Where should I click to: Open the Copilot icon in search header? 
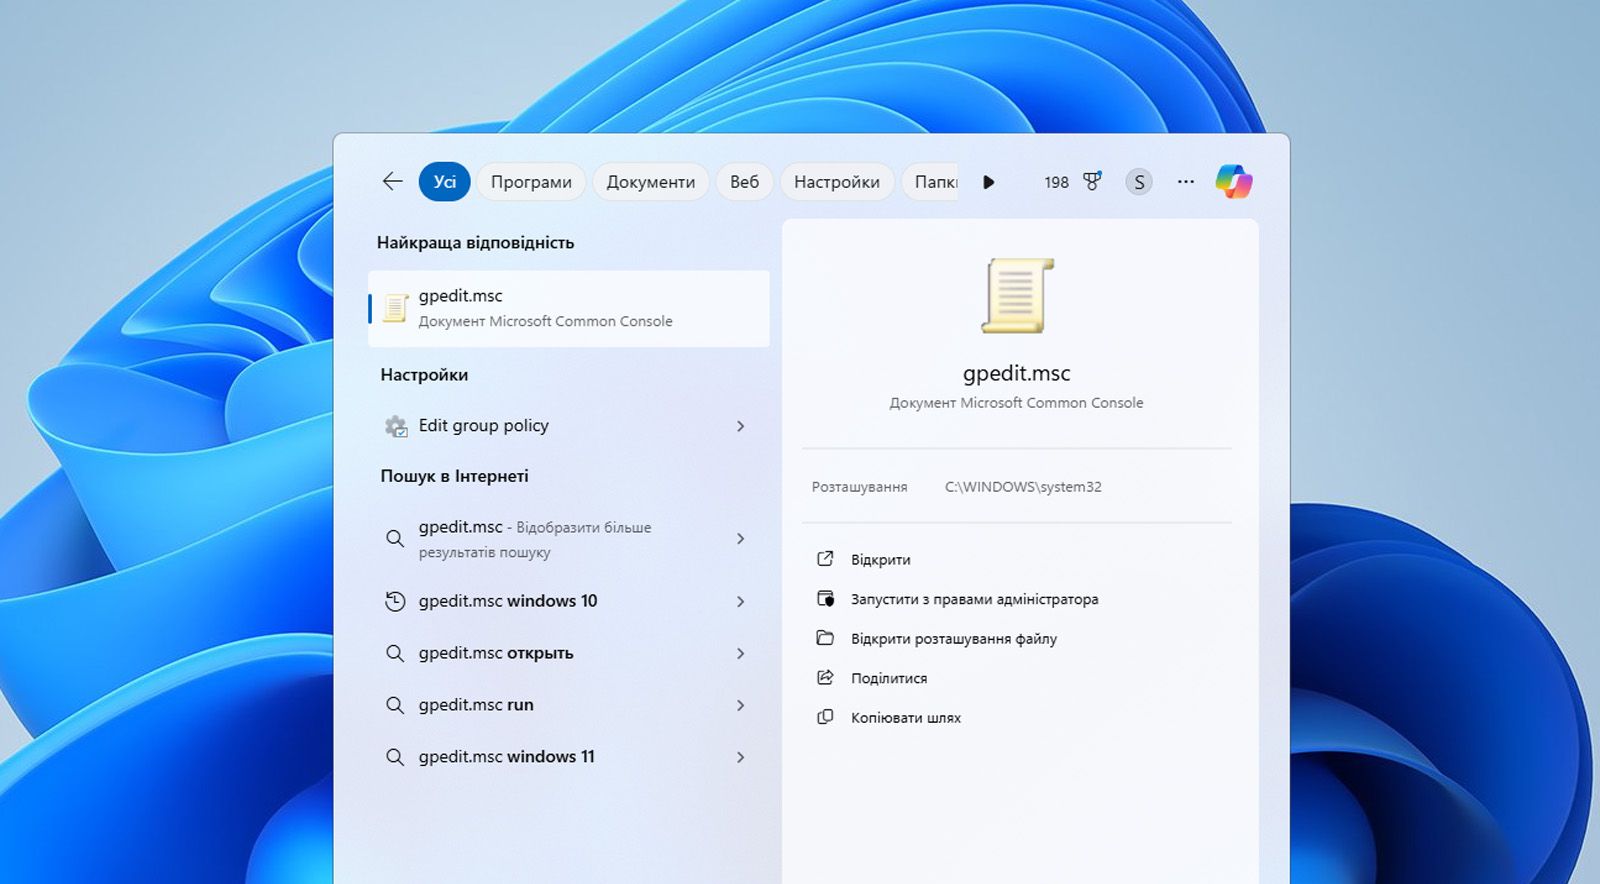[1234, 182]
